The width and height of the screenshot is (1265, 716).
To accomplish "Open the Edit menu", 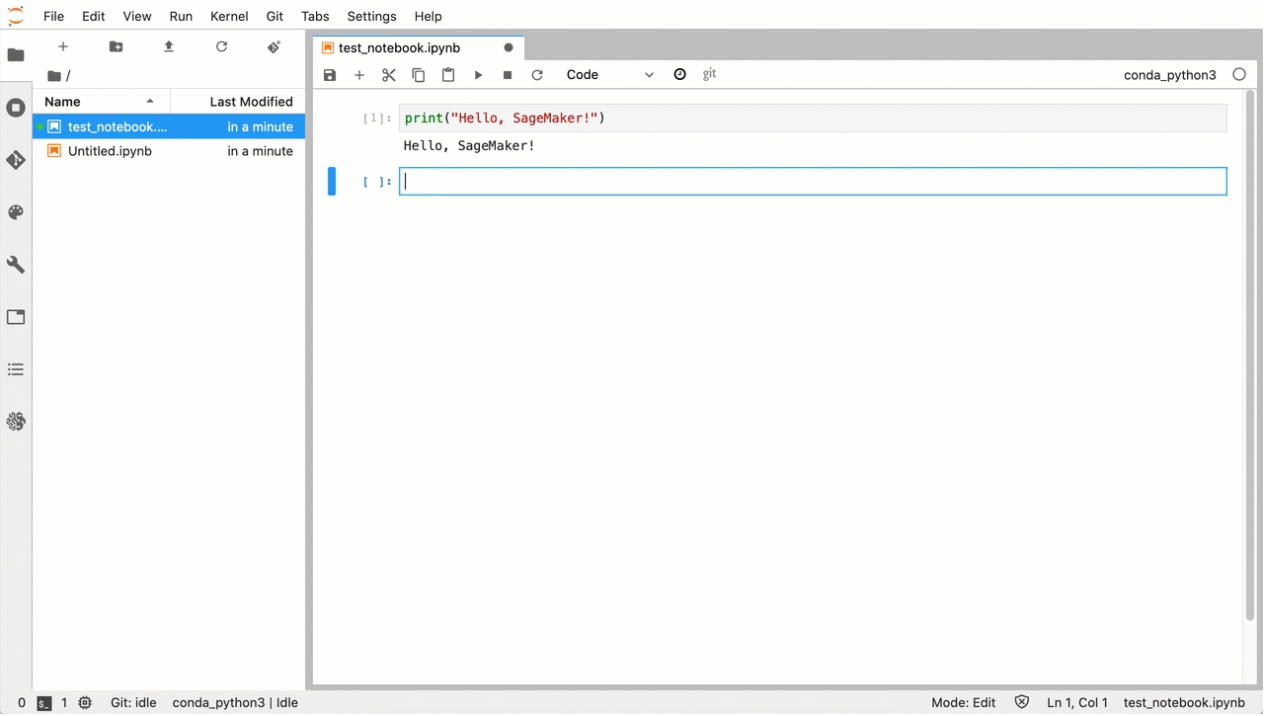I will point(93,16).
